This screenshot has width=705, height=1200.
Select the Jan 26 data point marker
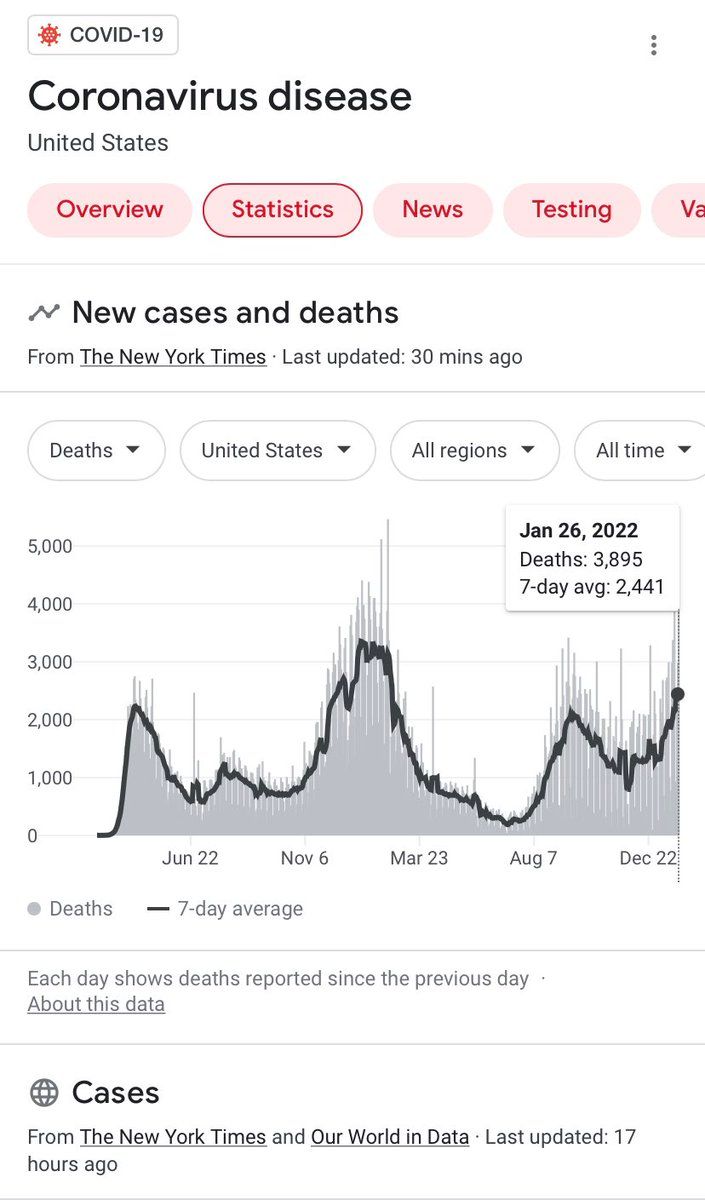click(677, 694)
